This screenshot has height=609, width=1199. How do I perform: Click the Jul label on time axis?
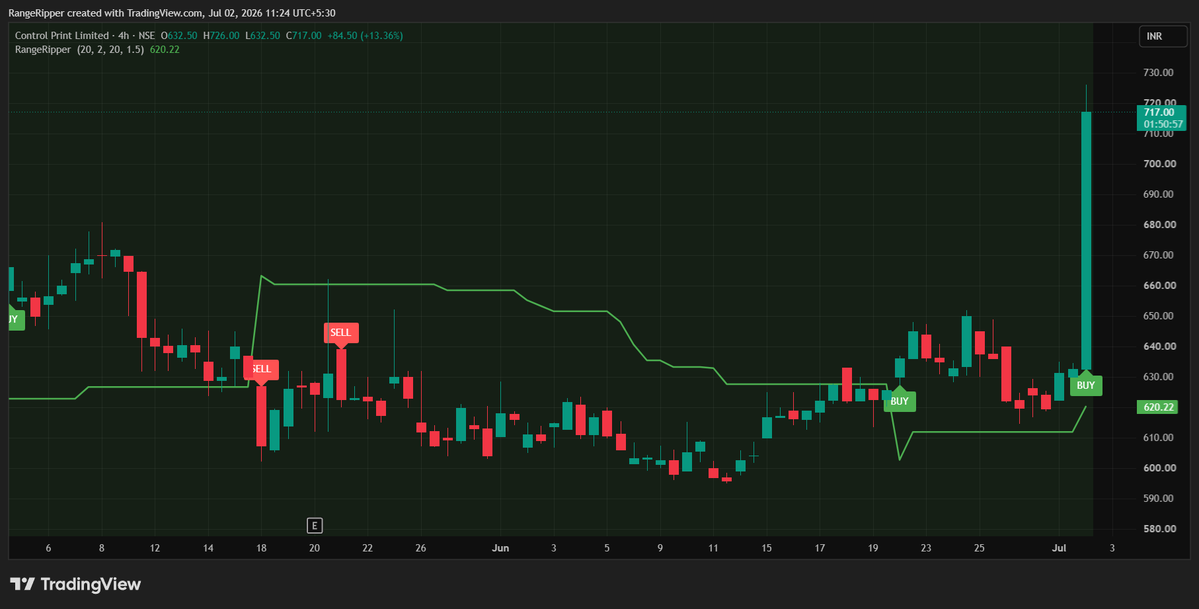click(x=1059, y=549)
